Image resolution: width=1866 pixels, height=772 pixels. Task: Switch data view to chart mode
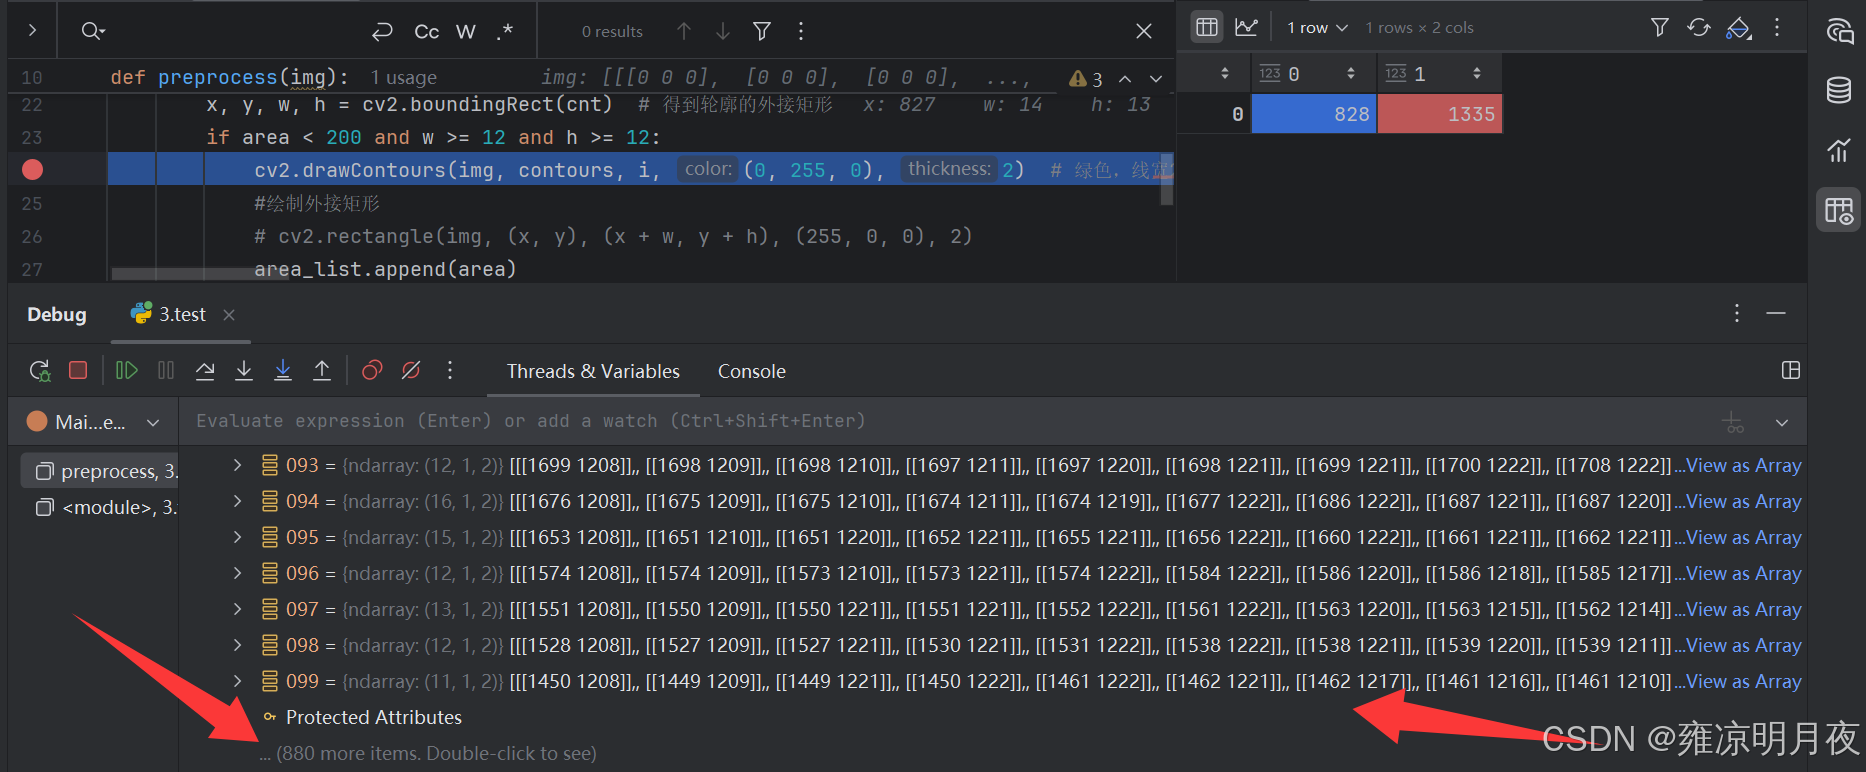tap(1246, 27)
